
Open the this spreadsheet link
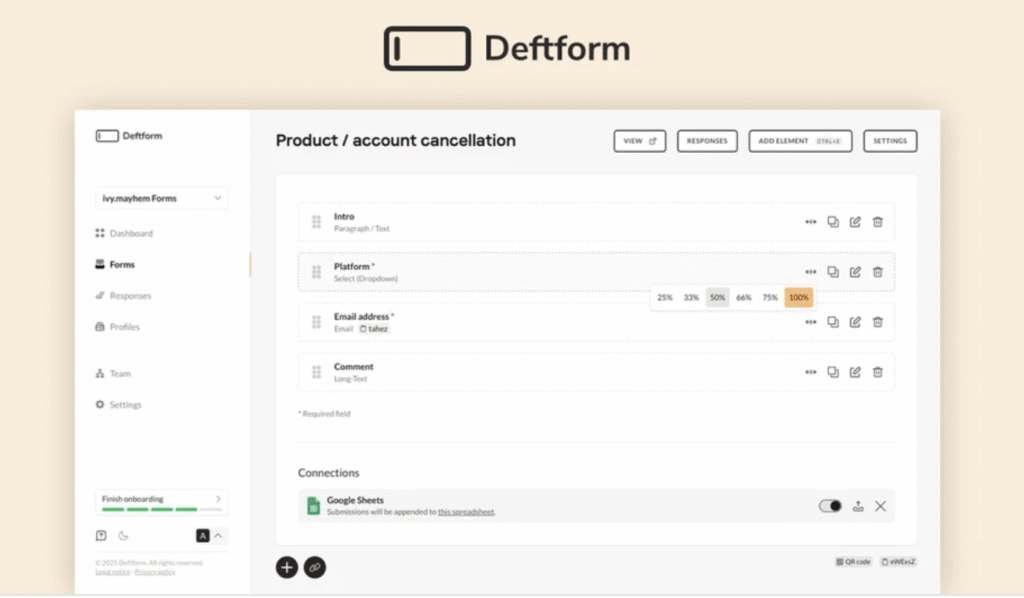coord(466,512)
